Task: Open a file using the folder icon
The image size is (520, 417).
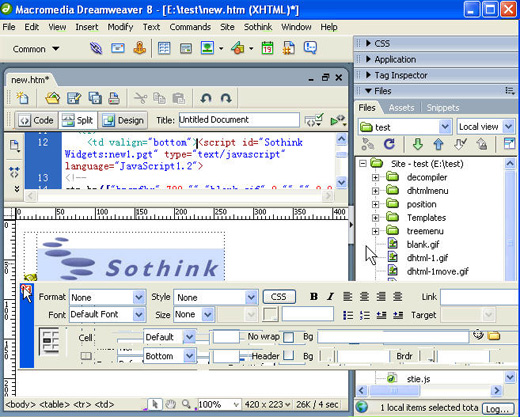Action: (x=53, y=98)
